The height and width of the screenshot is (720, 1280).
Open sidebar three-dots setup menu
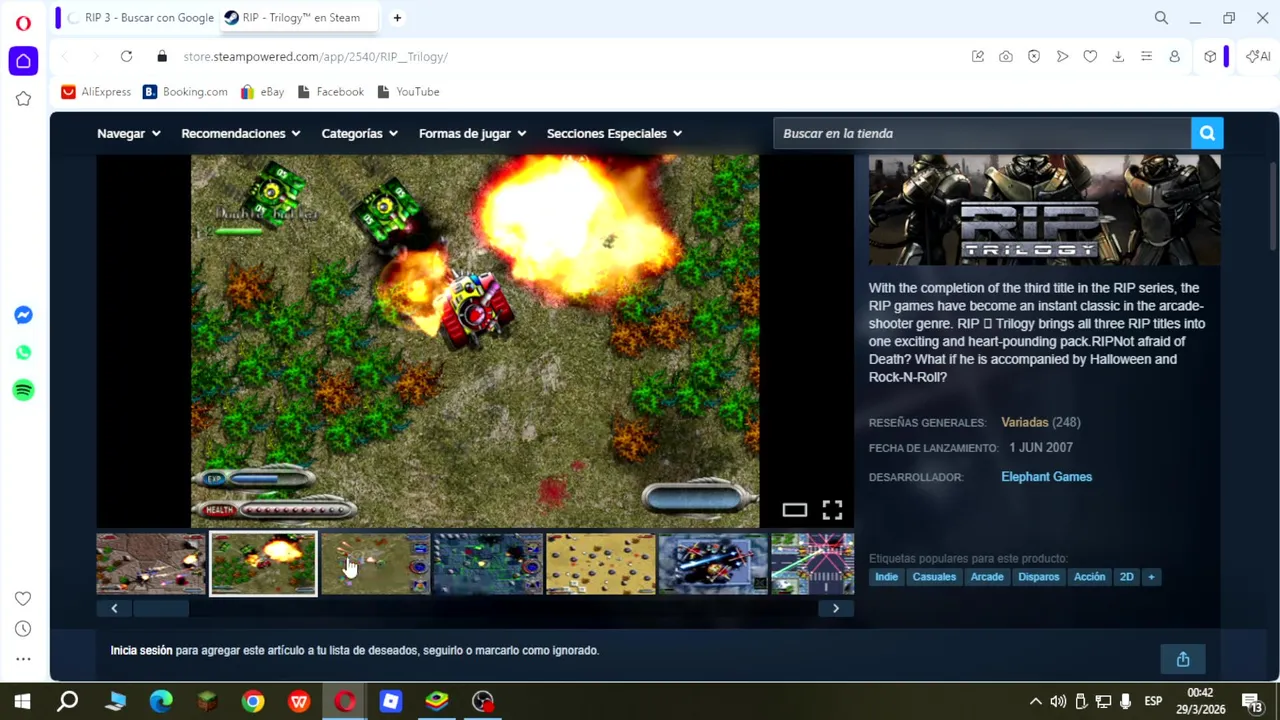pyautogui.click(x=23, y=659)
